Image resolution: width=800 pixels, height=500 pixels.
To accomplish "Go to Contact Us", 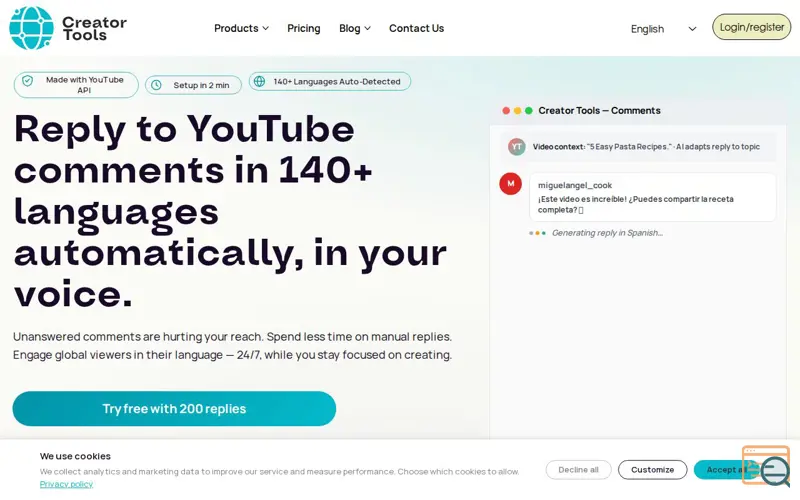I will 416,29.
